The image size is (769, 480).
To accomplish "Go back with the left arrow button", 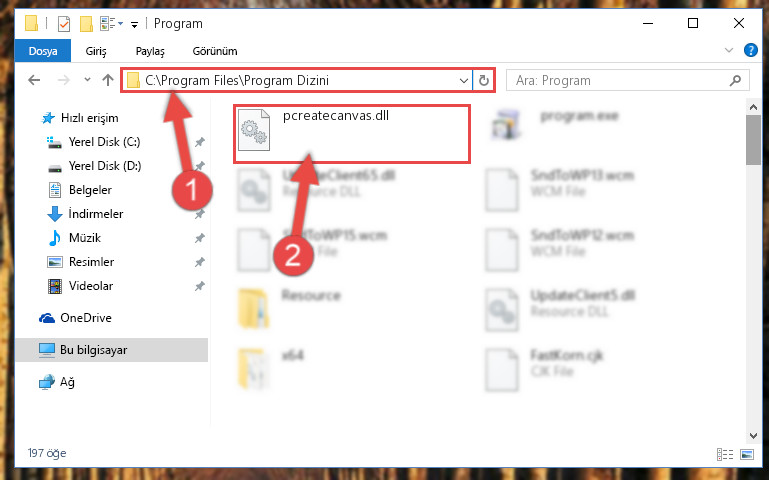I will point(34,80).
